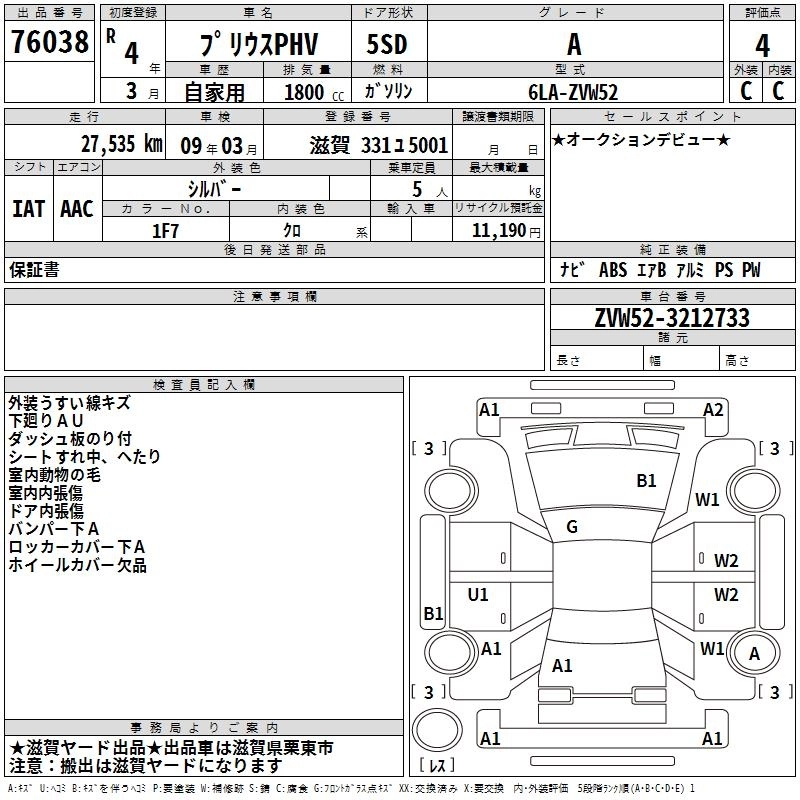Select the exterior color シルバー
The width and height of the screenshot is (800, 800).
214,189
